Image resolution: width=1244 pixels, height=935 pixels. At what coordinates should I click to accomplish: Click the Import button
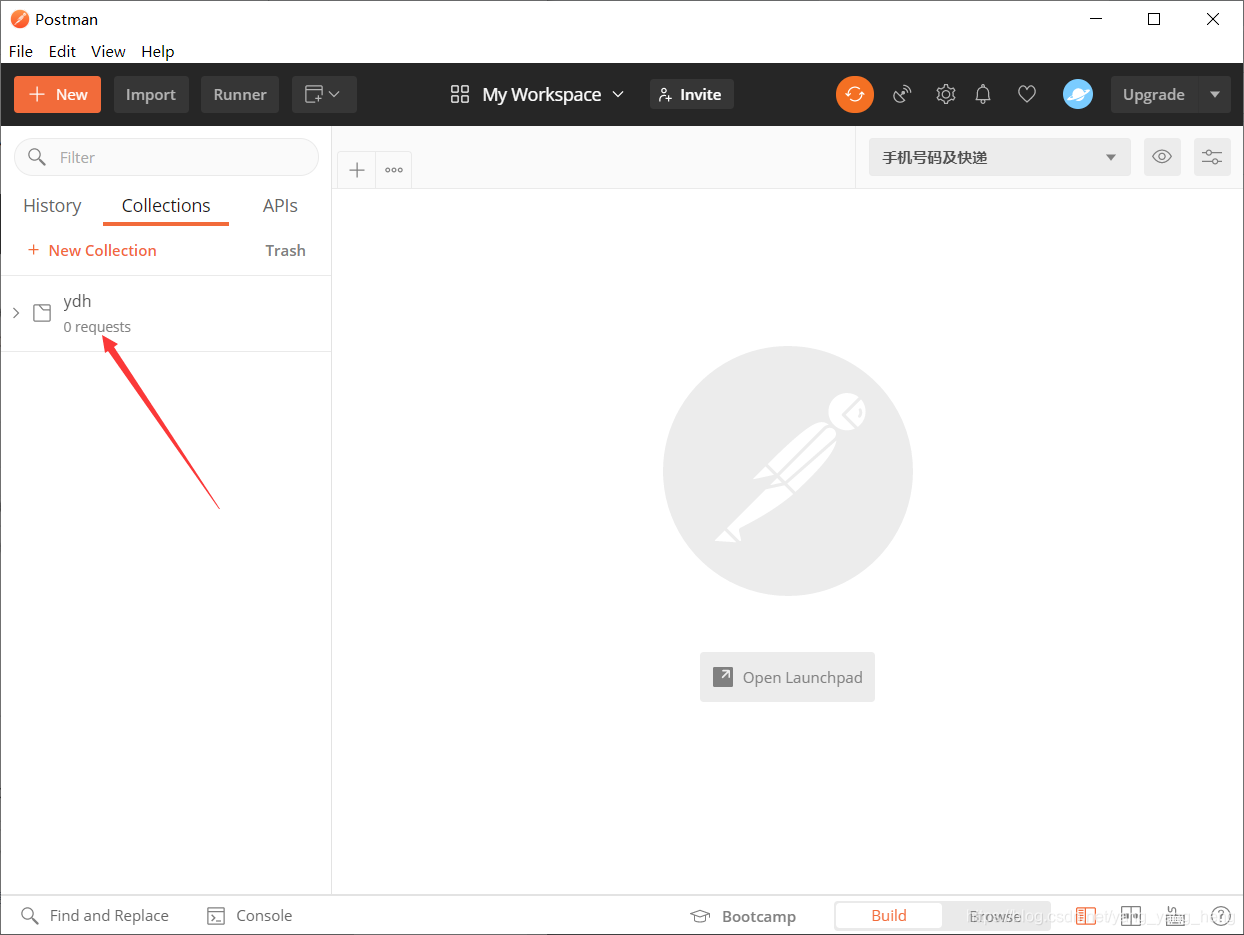151,94
